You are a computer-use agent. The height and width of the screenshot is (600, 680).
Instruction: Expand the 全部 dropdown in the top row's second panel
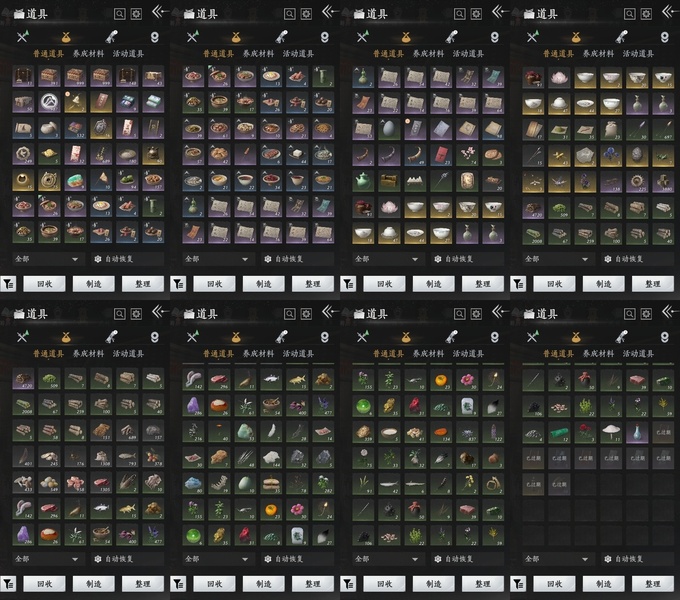(x=217, y=259)
